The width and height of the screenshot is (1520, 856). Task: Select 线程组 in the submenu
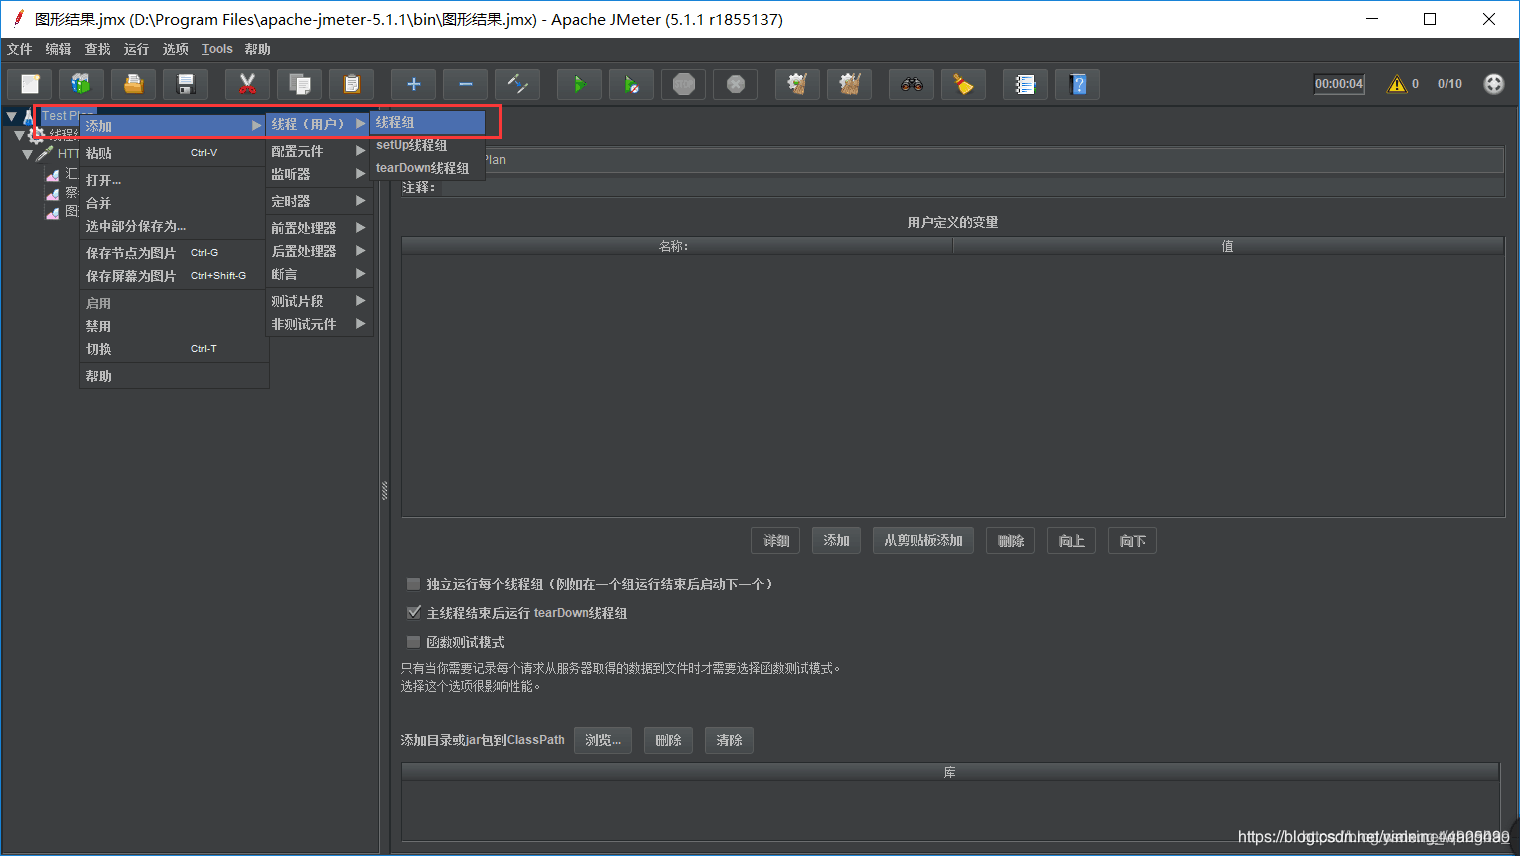pos(427,122)
